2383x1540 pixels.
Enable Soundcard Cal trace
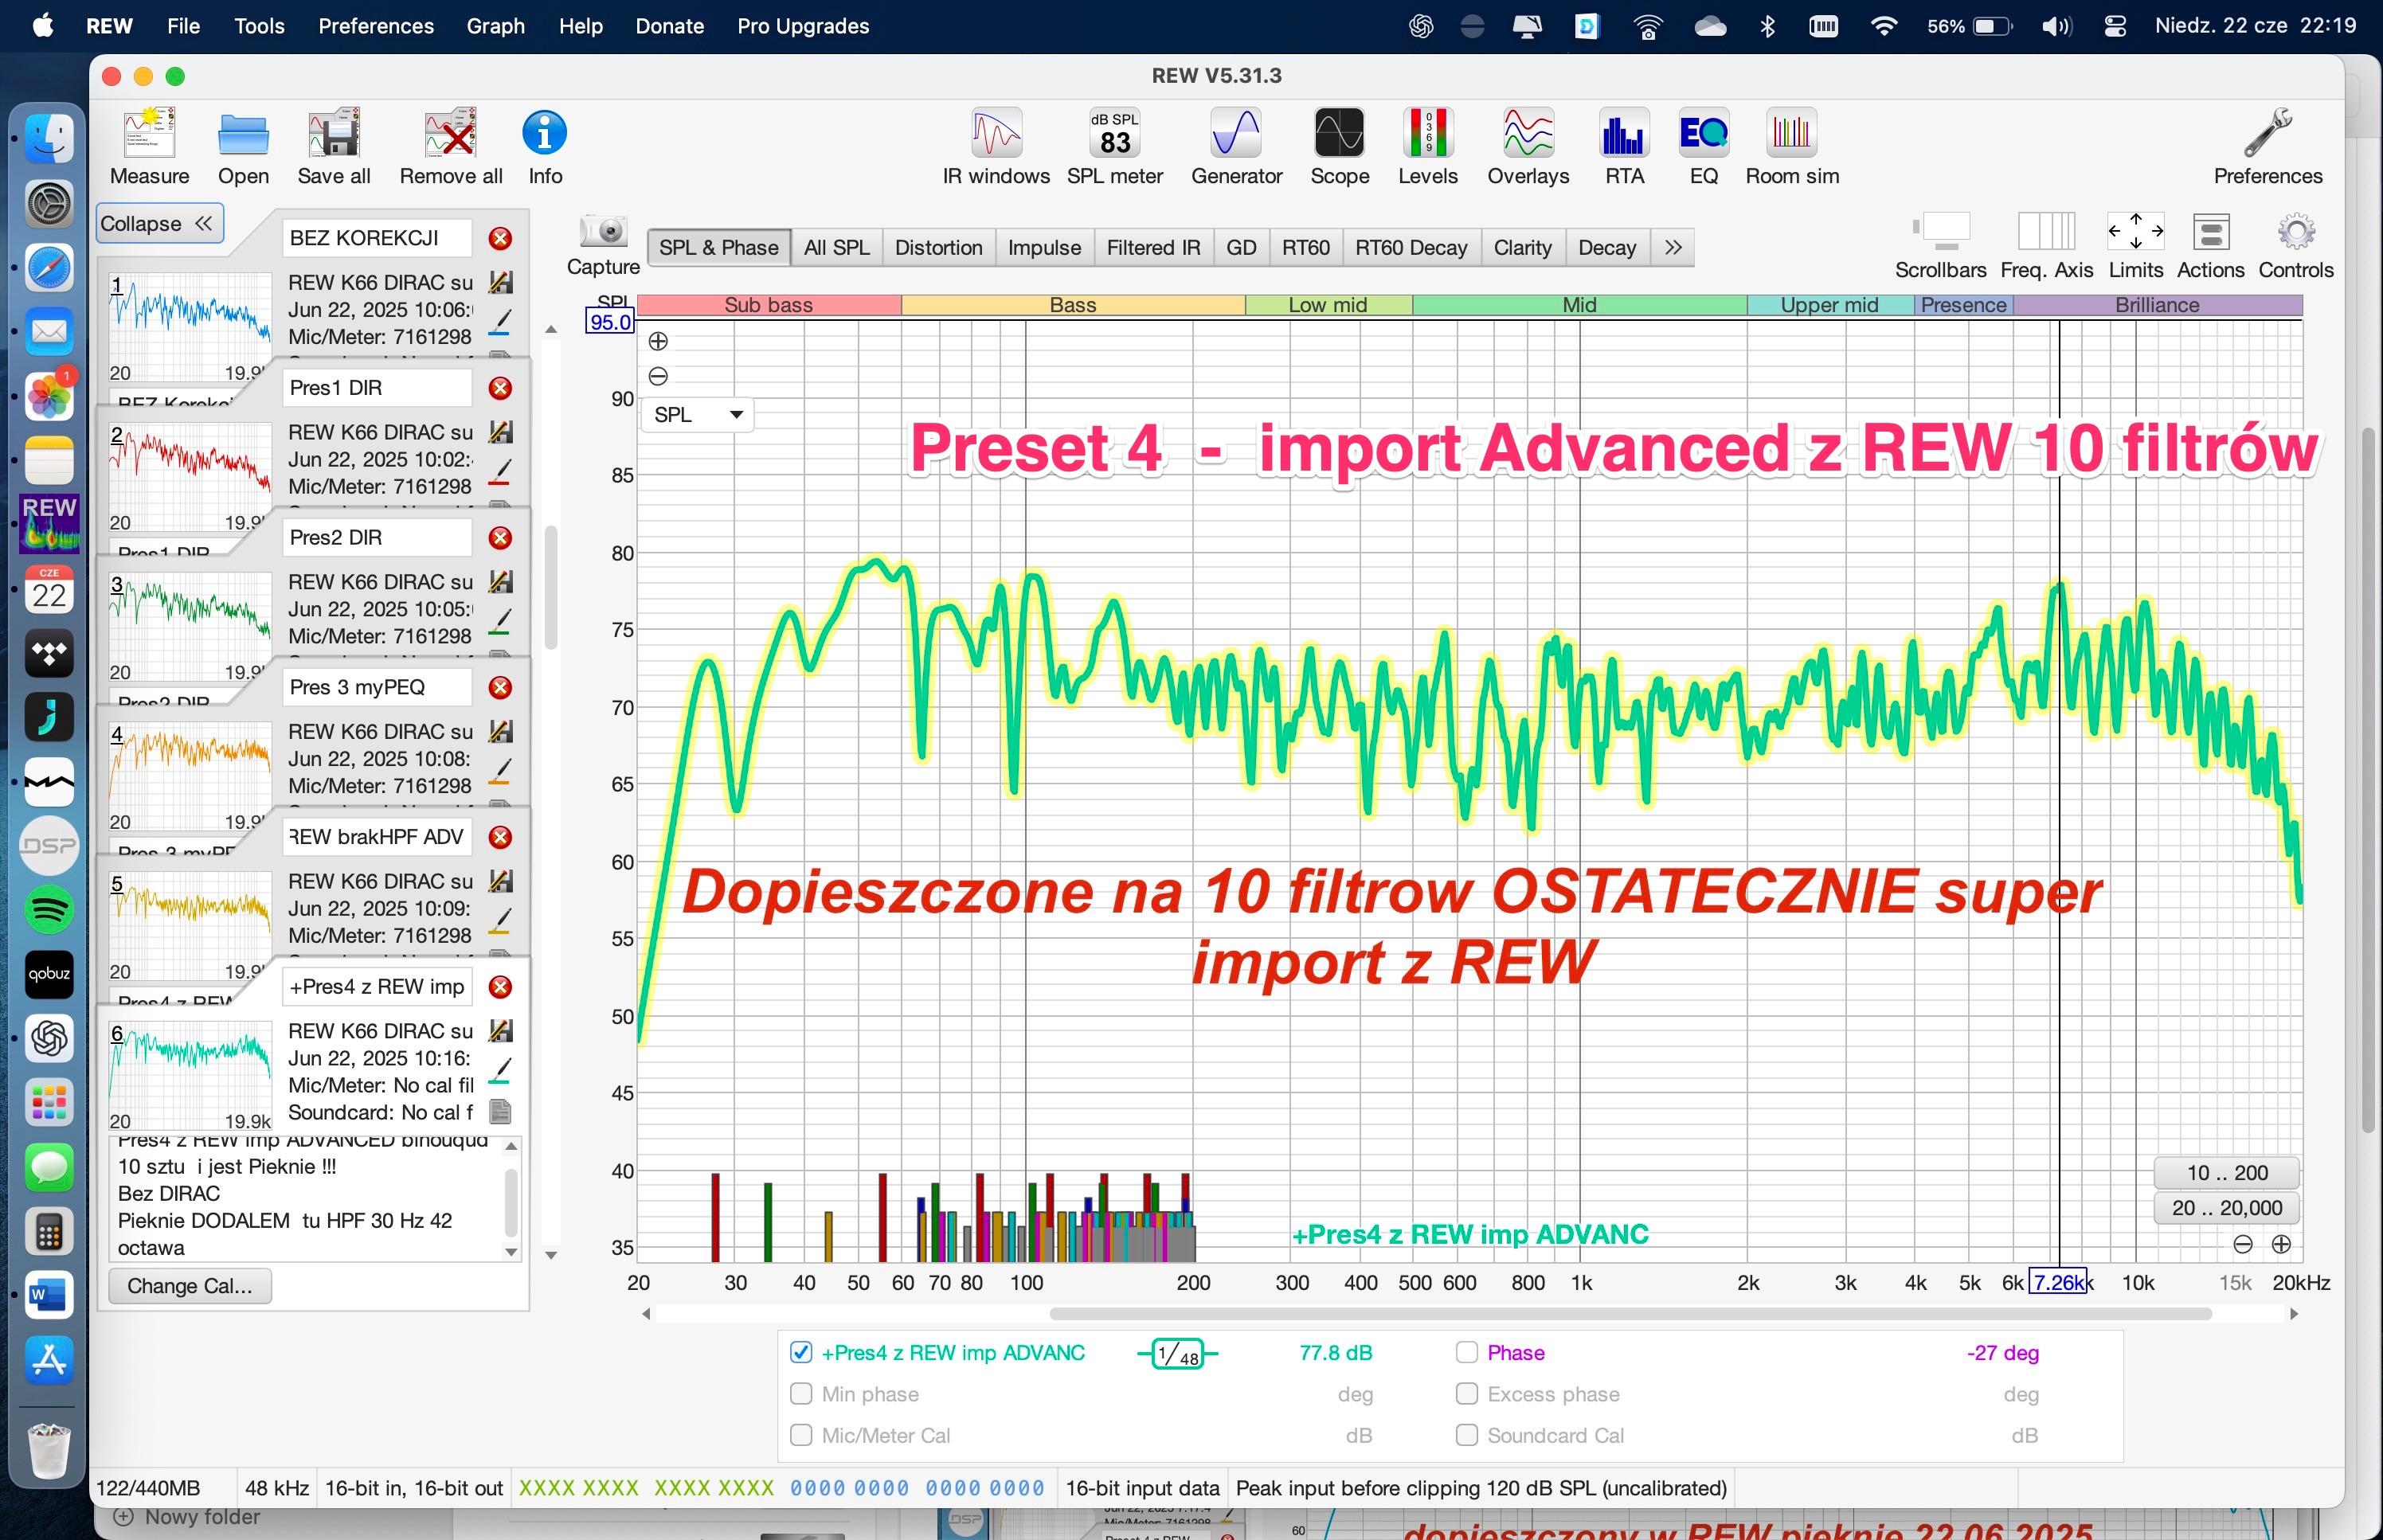[x=1466, y=1435]
